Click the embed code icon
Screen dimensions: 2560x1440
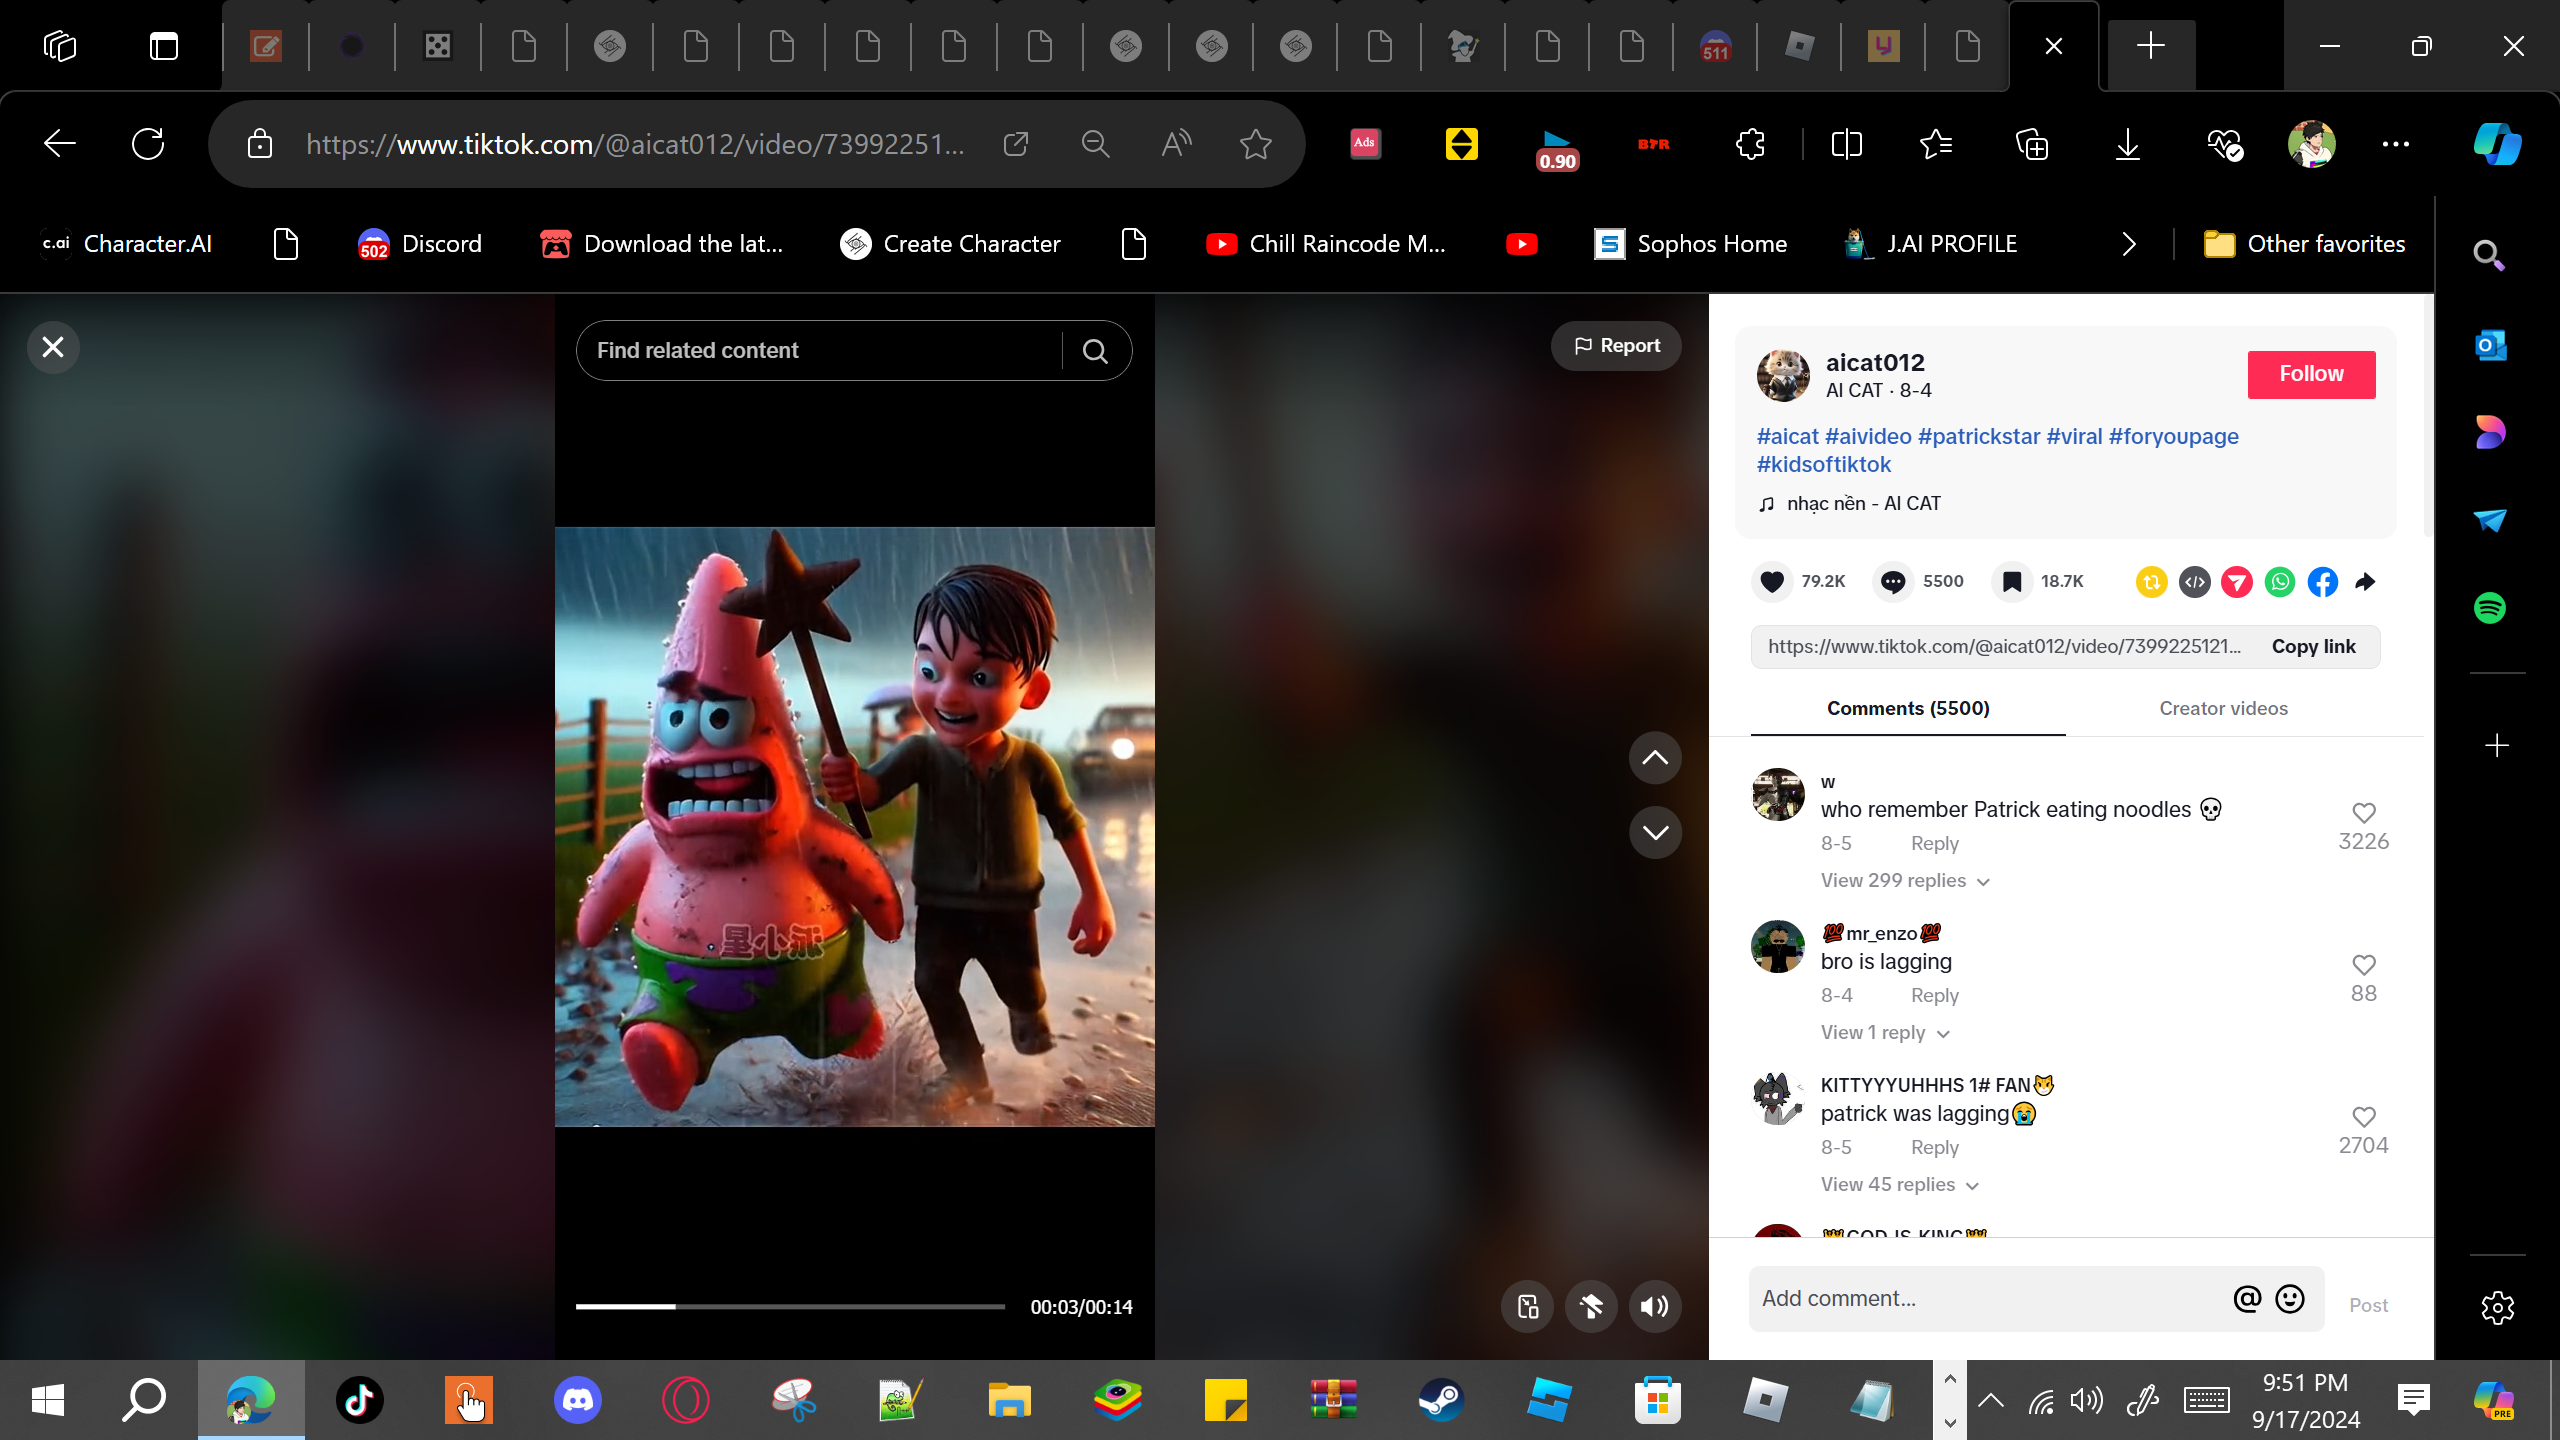[x=2194, y=581]
